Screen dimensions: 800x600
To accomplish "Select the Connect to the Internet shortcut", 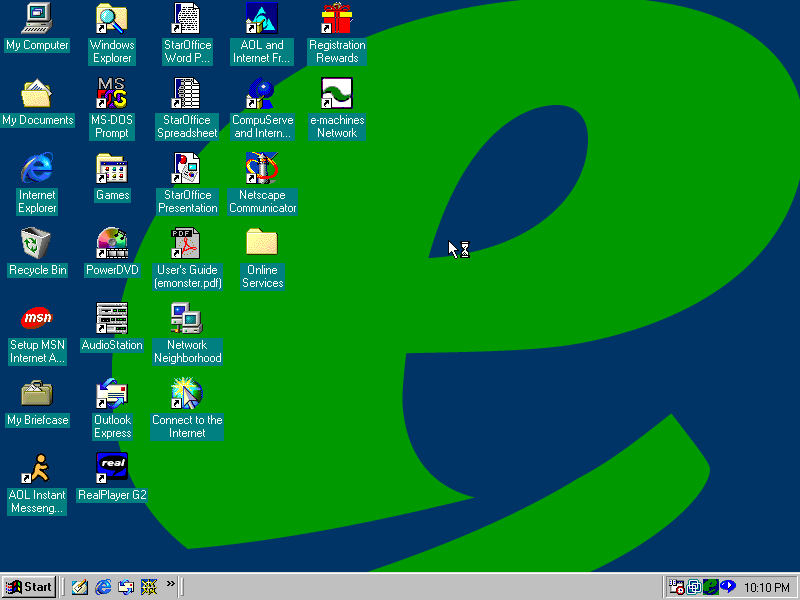I will [187, 393].
